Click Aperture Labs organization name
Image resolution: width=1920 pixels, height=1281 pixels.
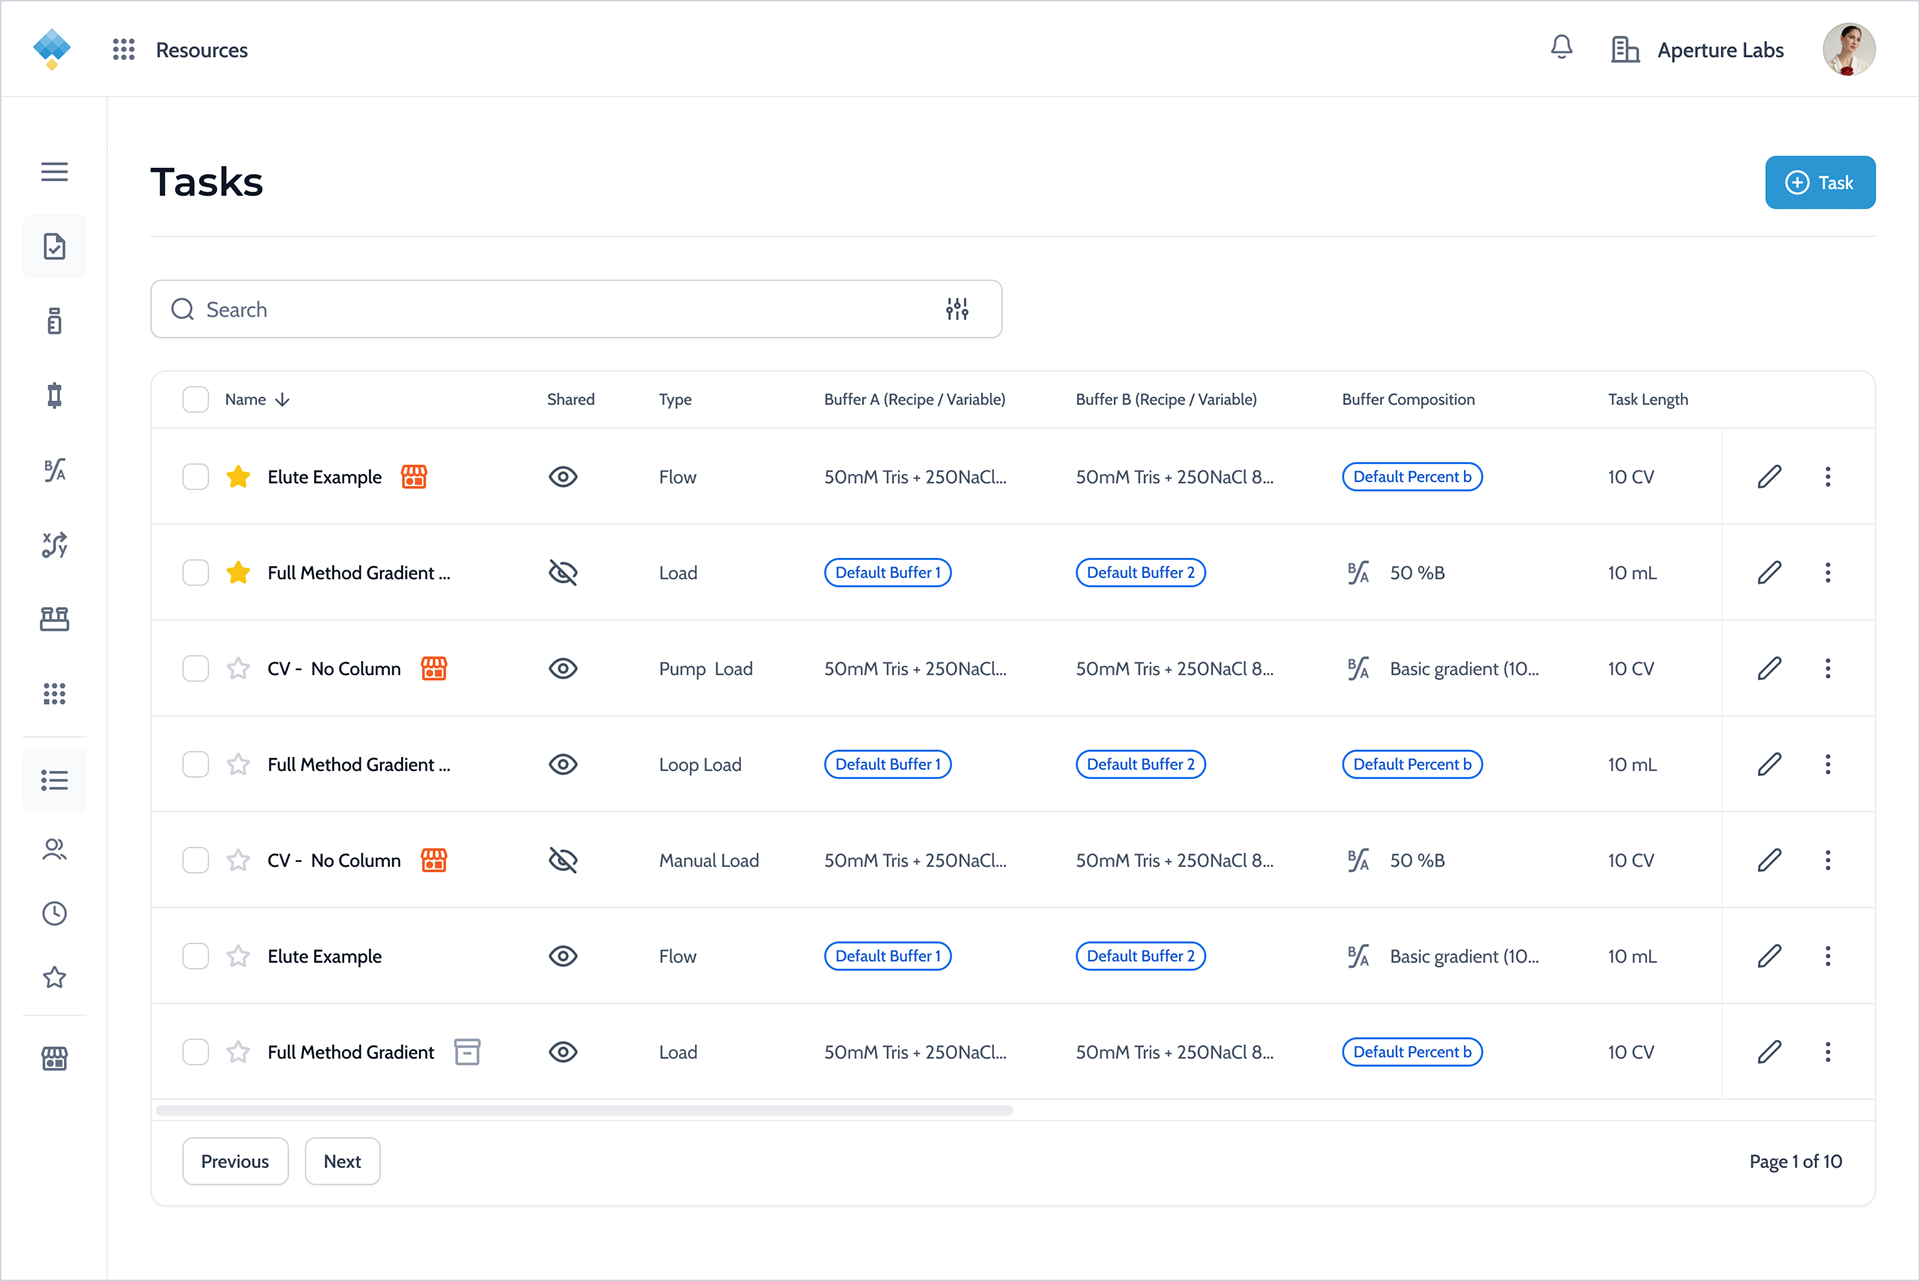(x=1720, y=50)
